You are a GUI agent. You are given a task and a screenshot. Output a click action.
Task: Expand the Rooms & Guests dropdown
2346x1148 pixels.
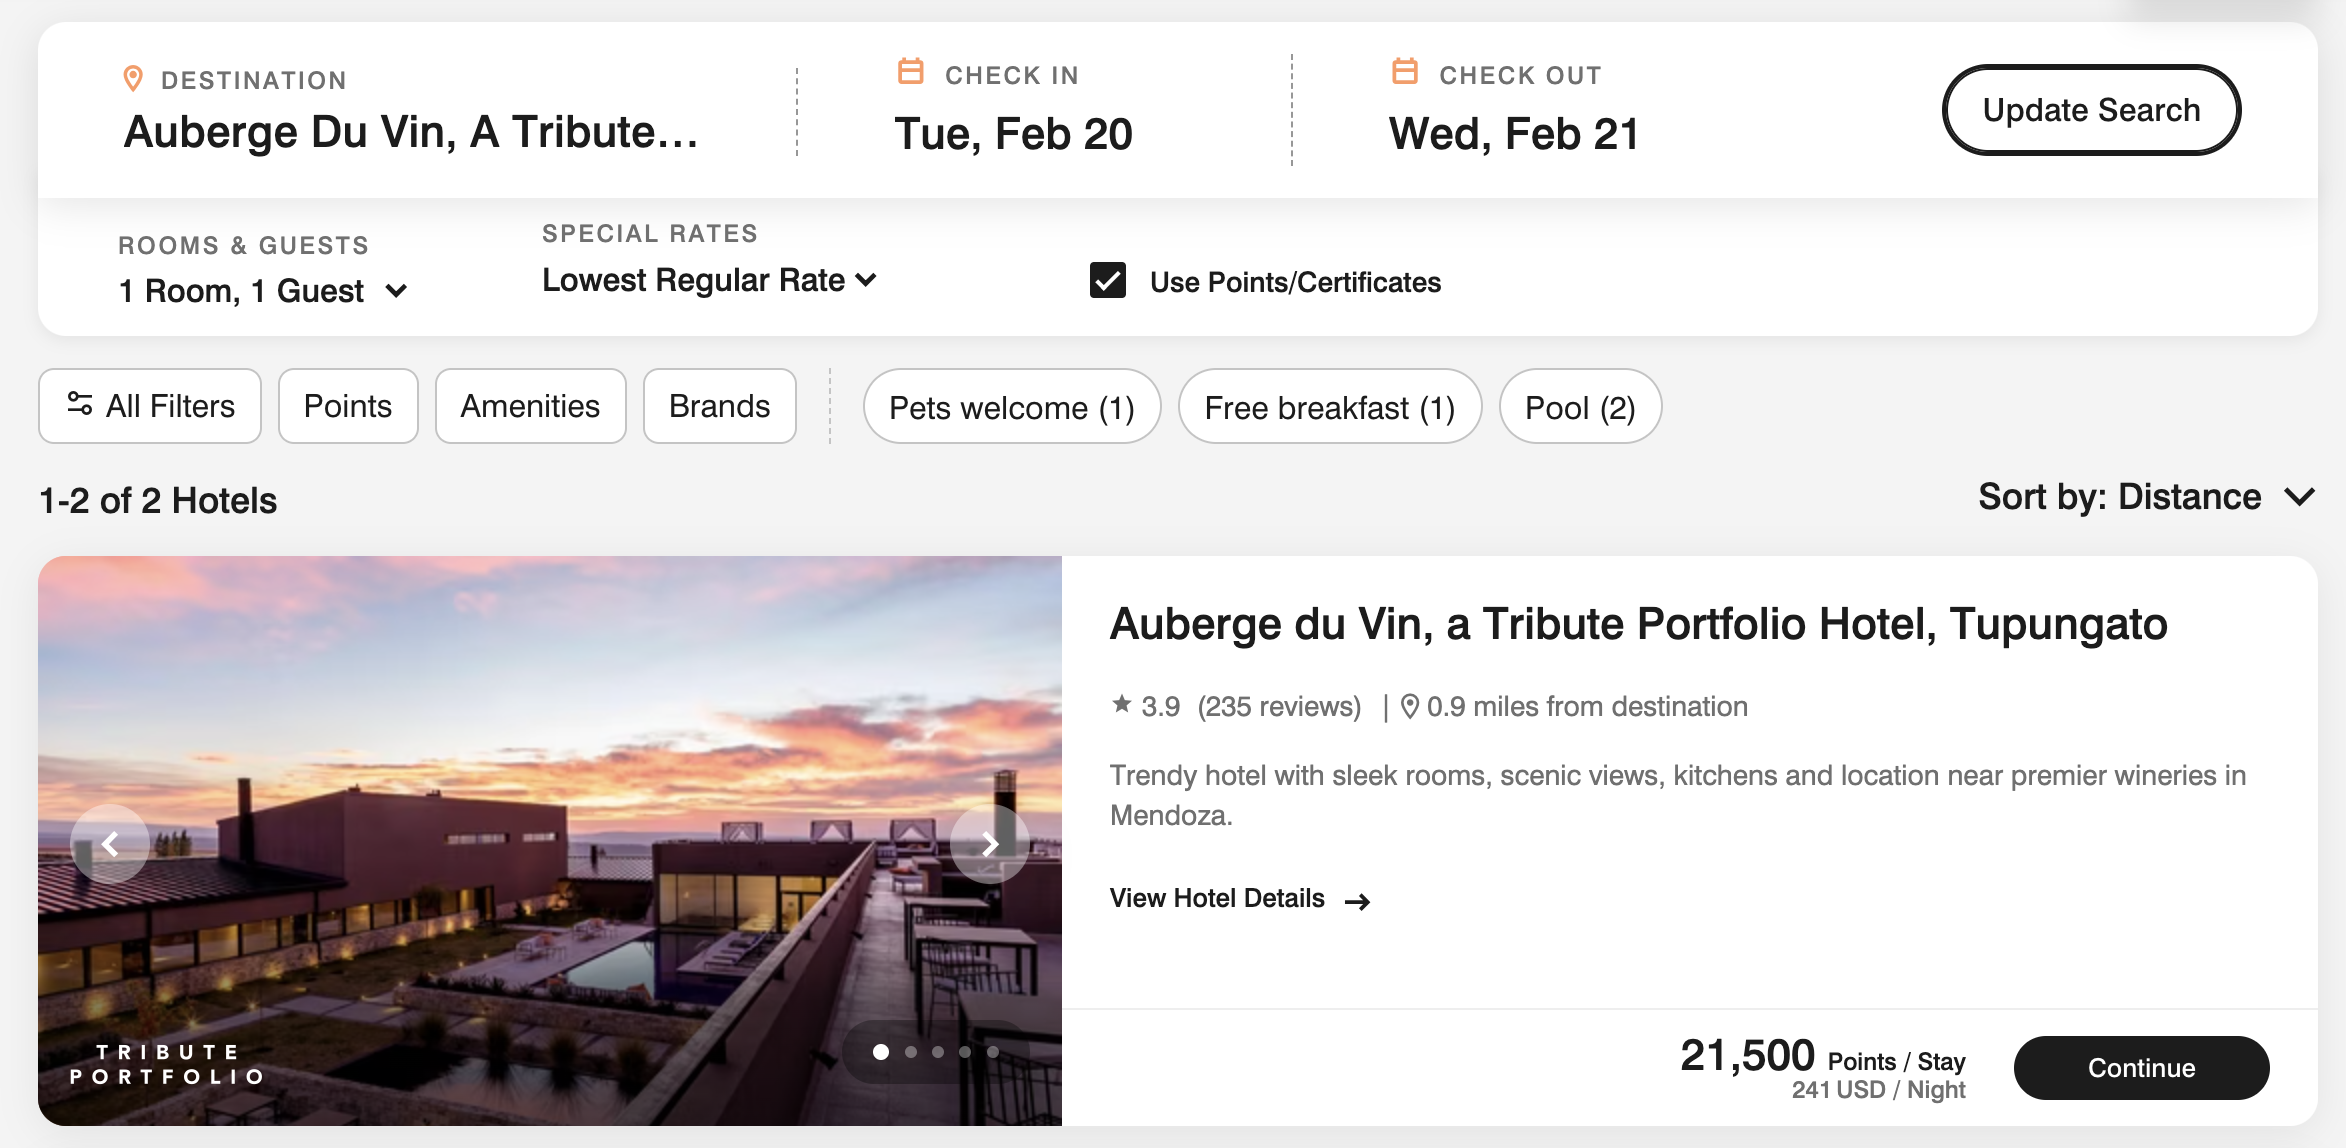(x=263, y=291)
